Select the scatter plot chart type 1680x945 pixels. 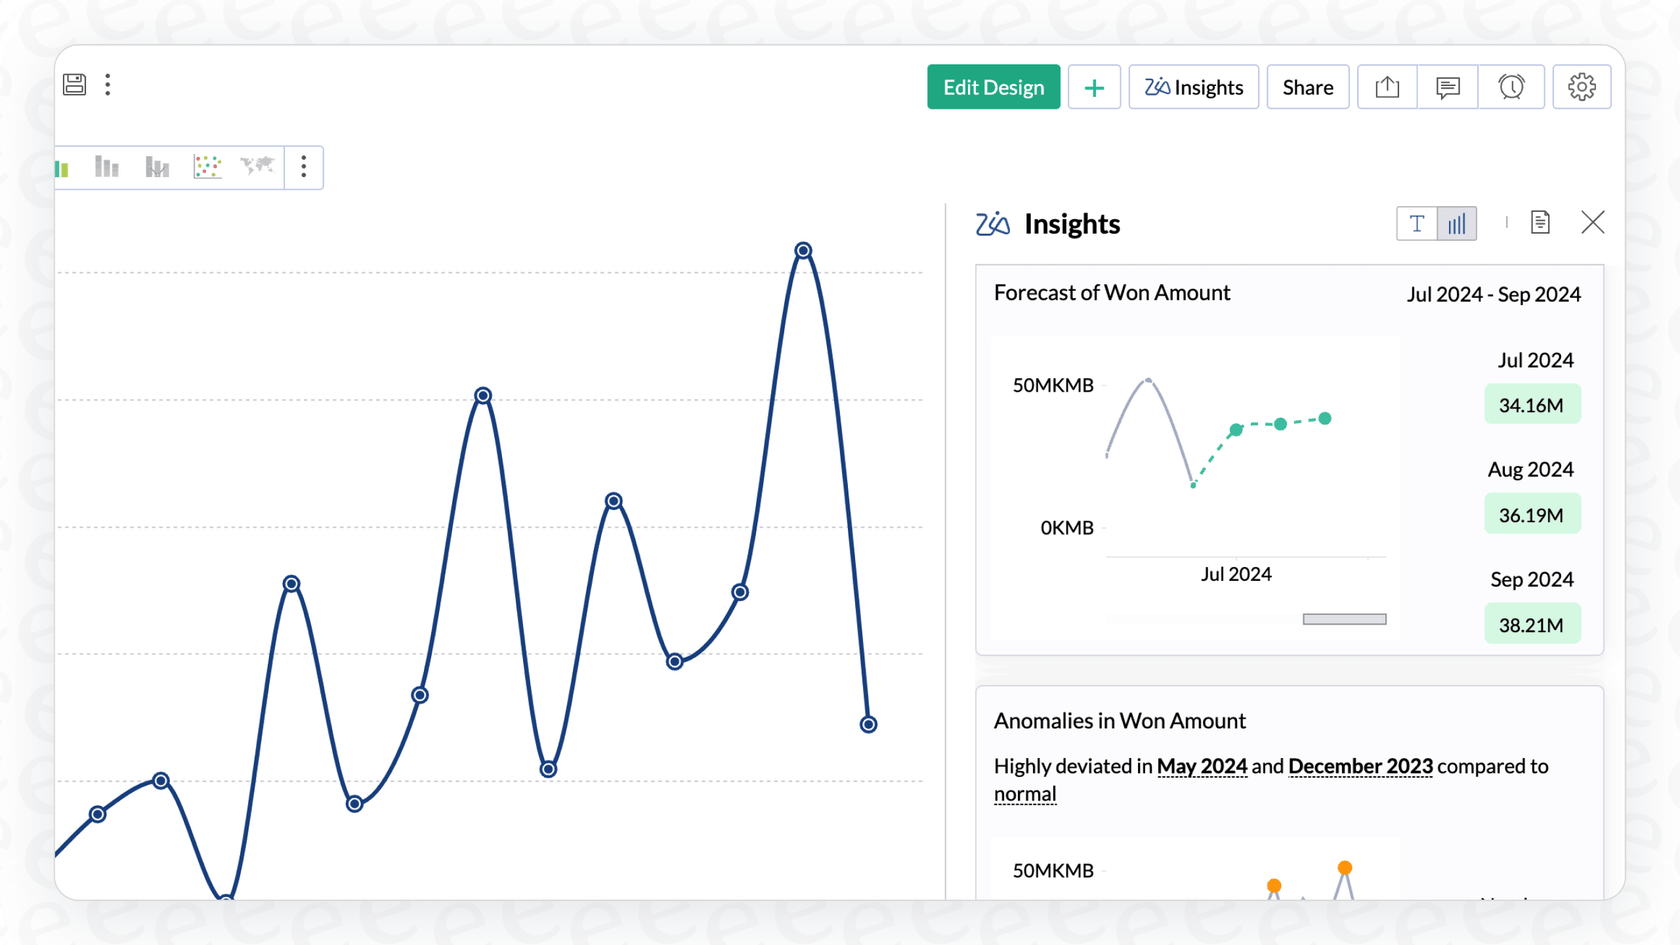point(208,167)
